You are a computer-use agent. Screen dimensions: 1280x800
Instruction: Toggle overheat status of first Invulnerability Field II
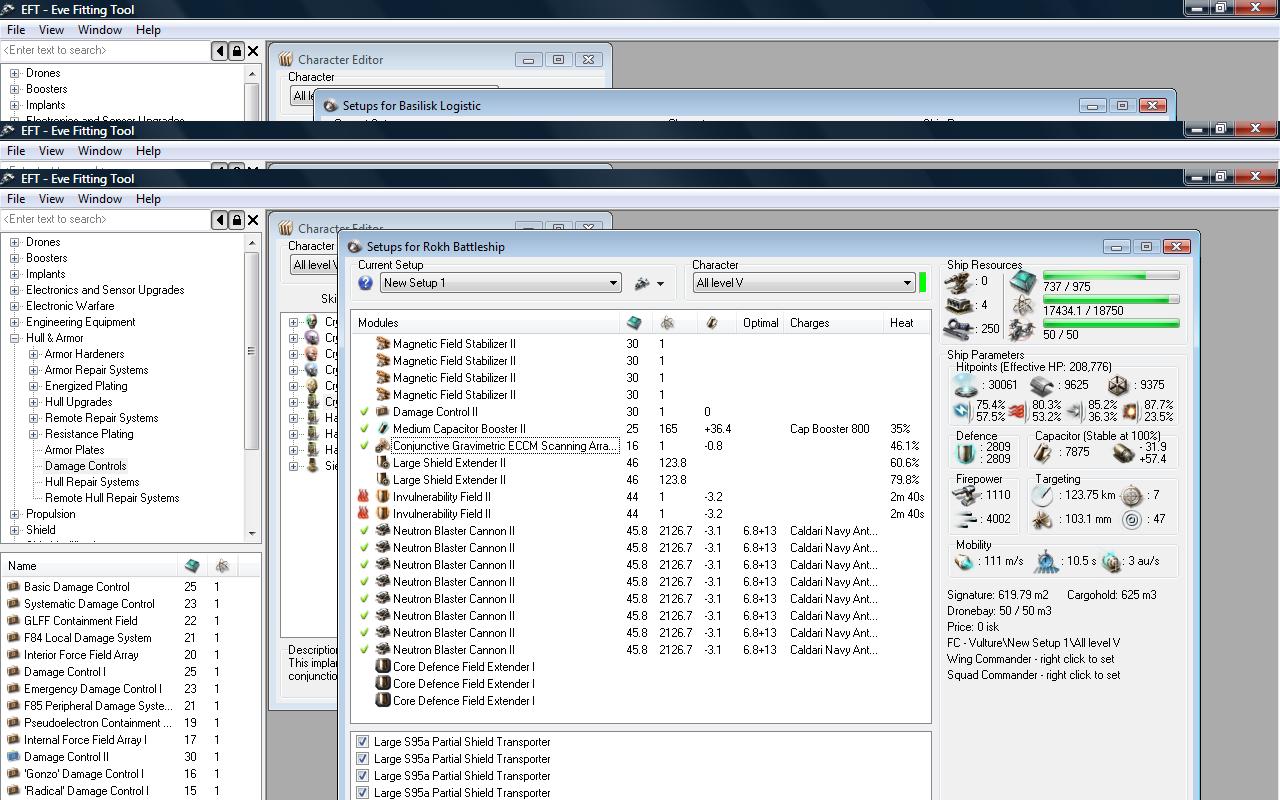point(364,497)
